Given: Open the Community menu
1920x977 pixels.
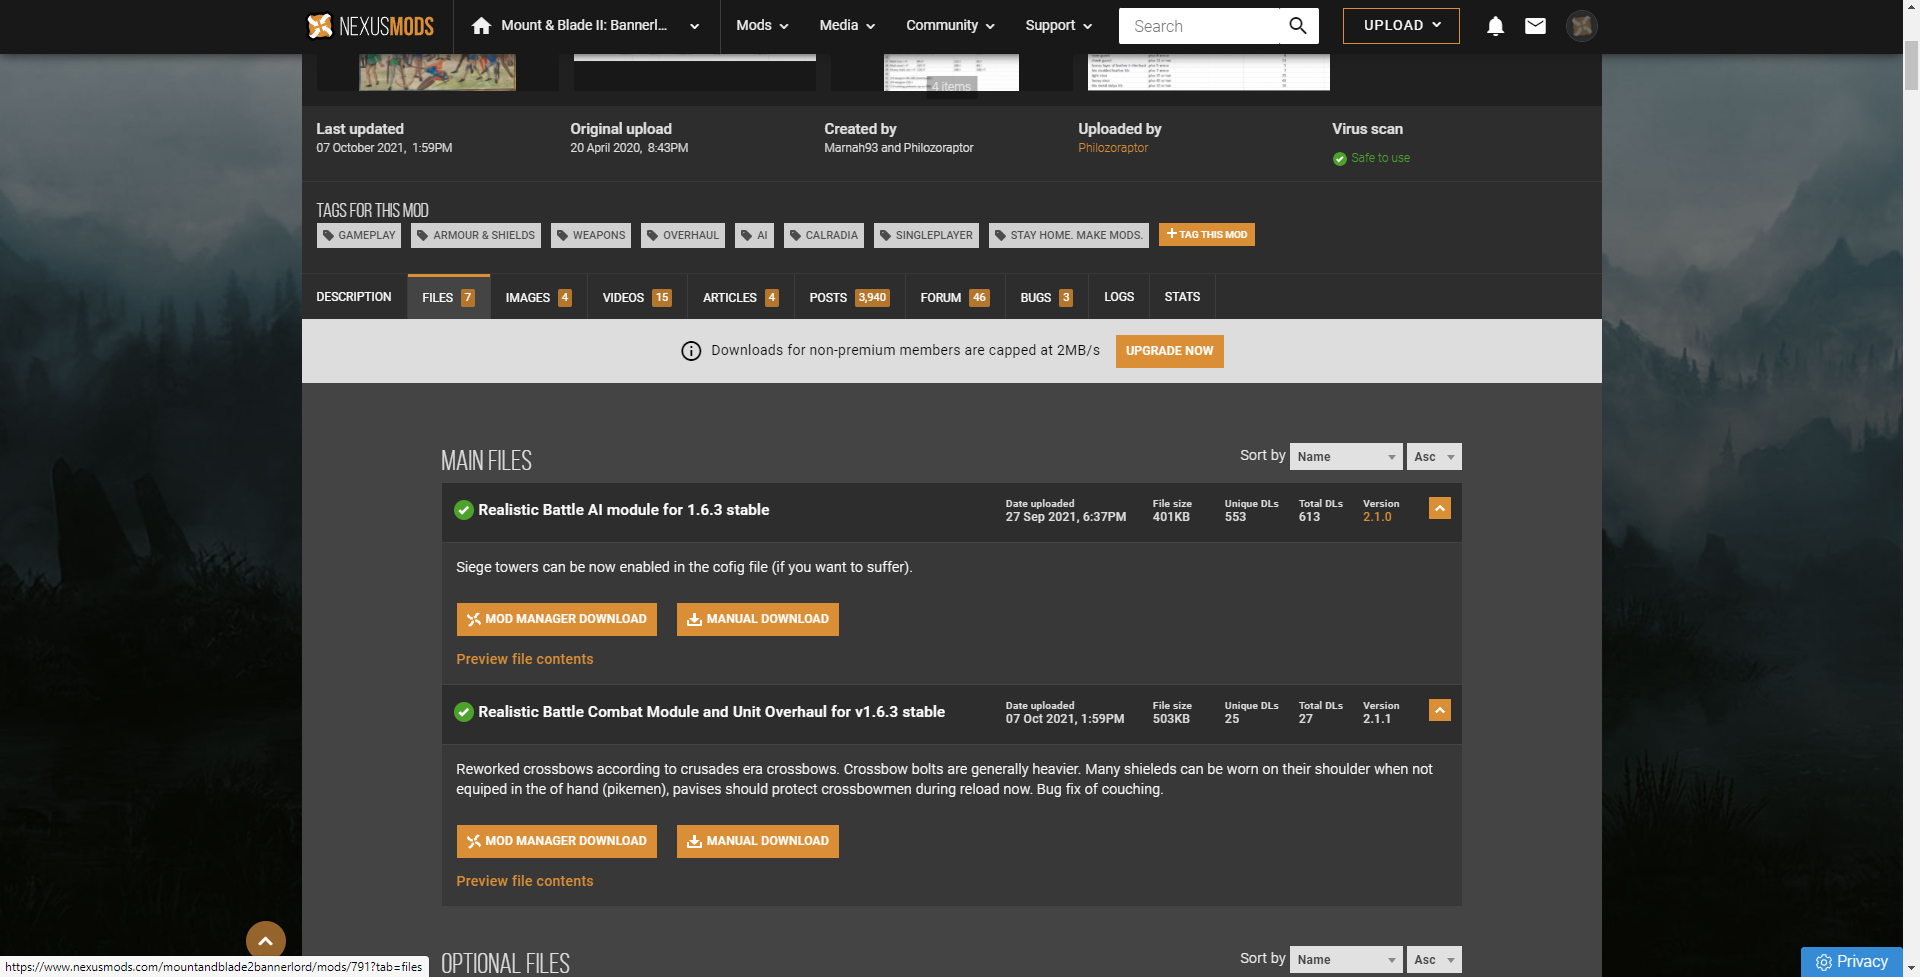Looking at the screenshot, I should tap(950, 26).
